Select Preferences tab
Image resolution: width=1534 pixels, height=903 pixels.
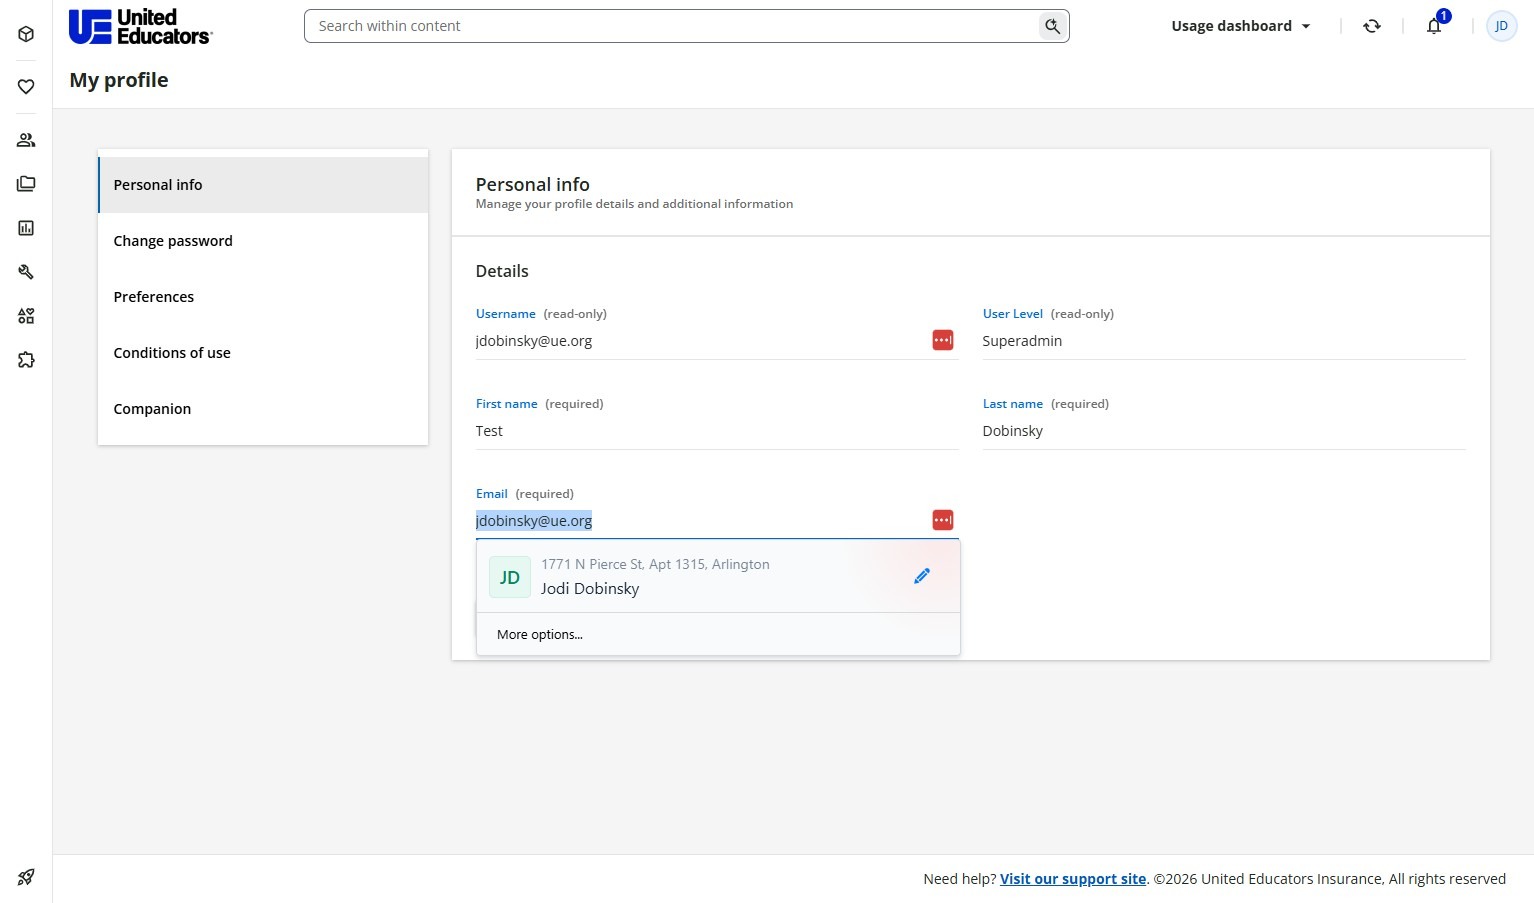click(x=263, y=297)
